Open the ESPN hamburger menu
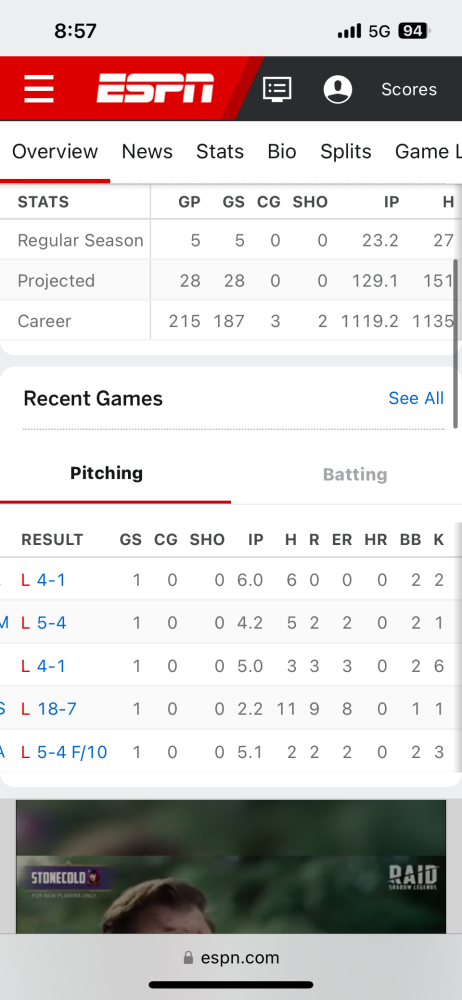Screen dimensions: 462x1000 click(38, 89)
